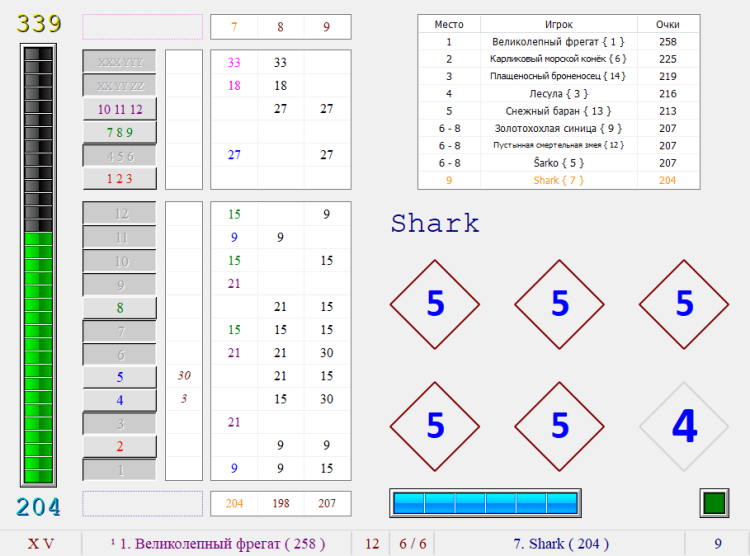
Task: Click the greyed-out die showing 4
Action: pyautogui.click(x=684, y=427)
